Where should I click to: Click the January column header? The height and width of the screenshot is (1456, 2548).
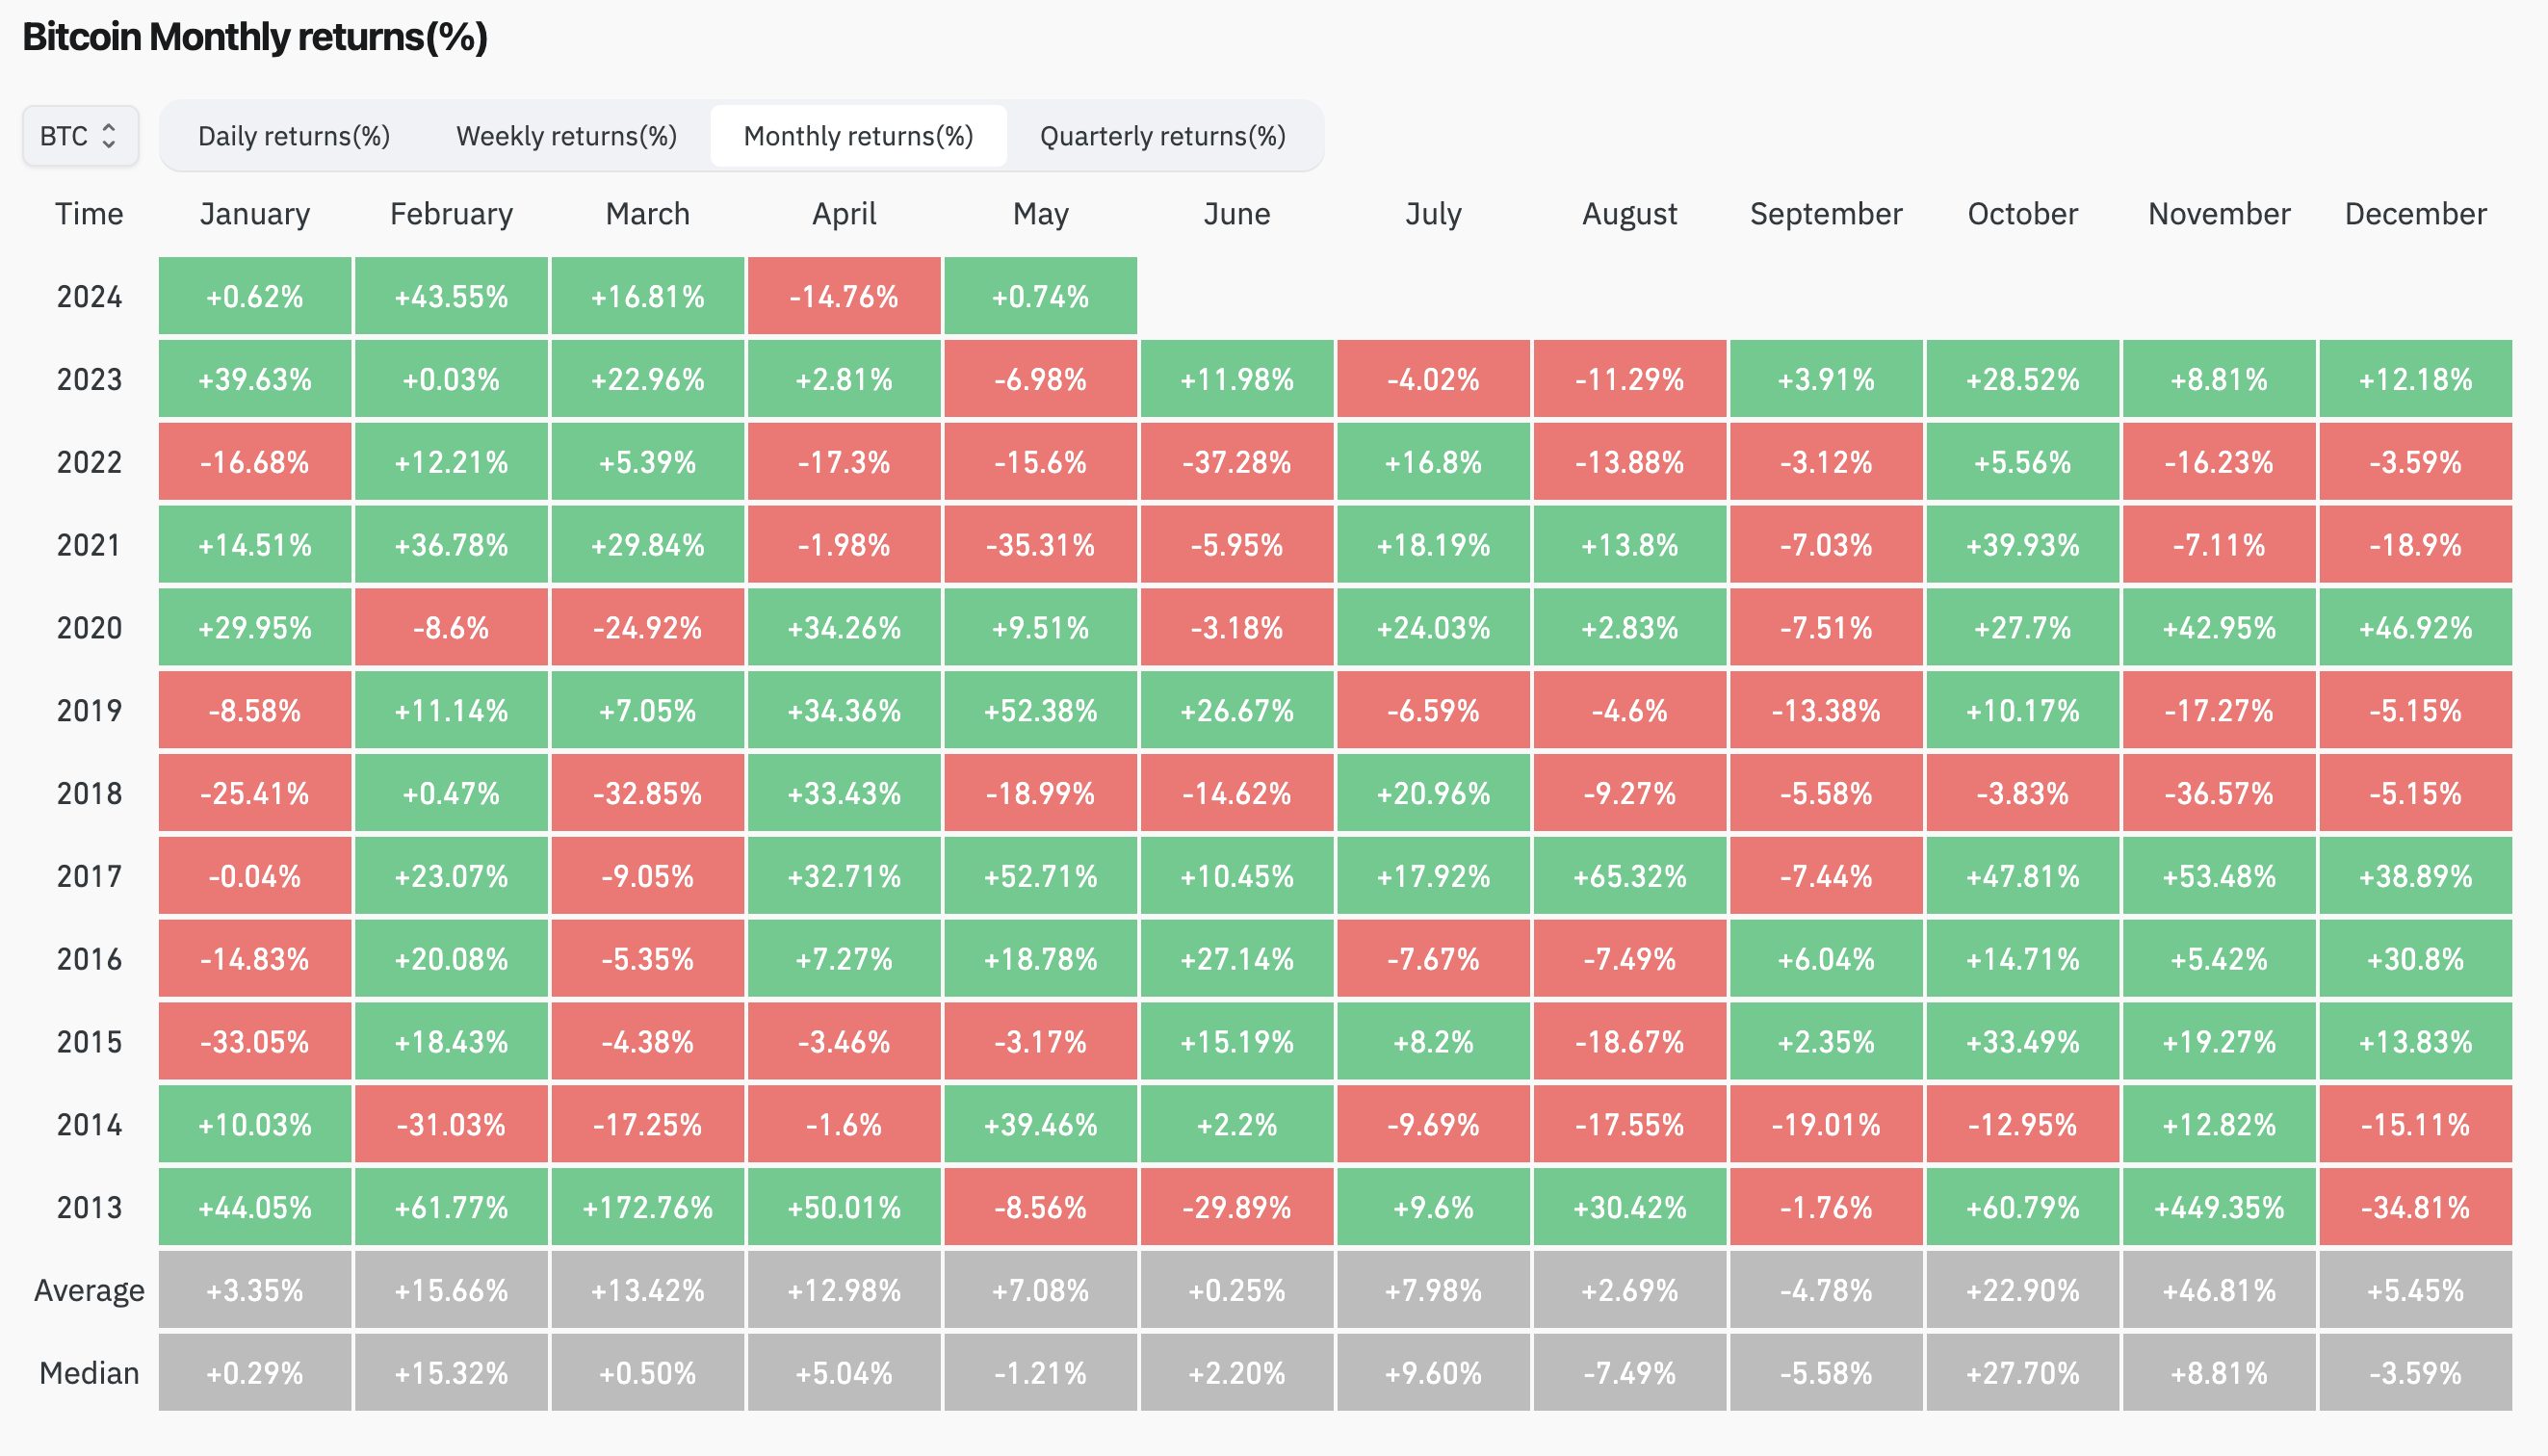255,214
